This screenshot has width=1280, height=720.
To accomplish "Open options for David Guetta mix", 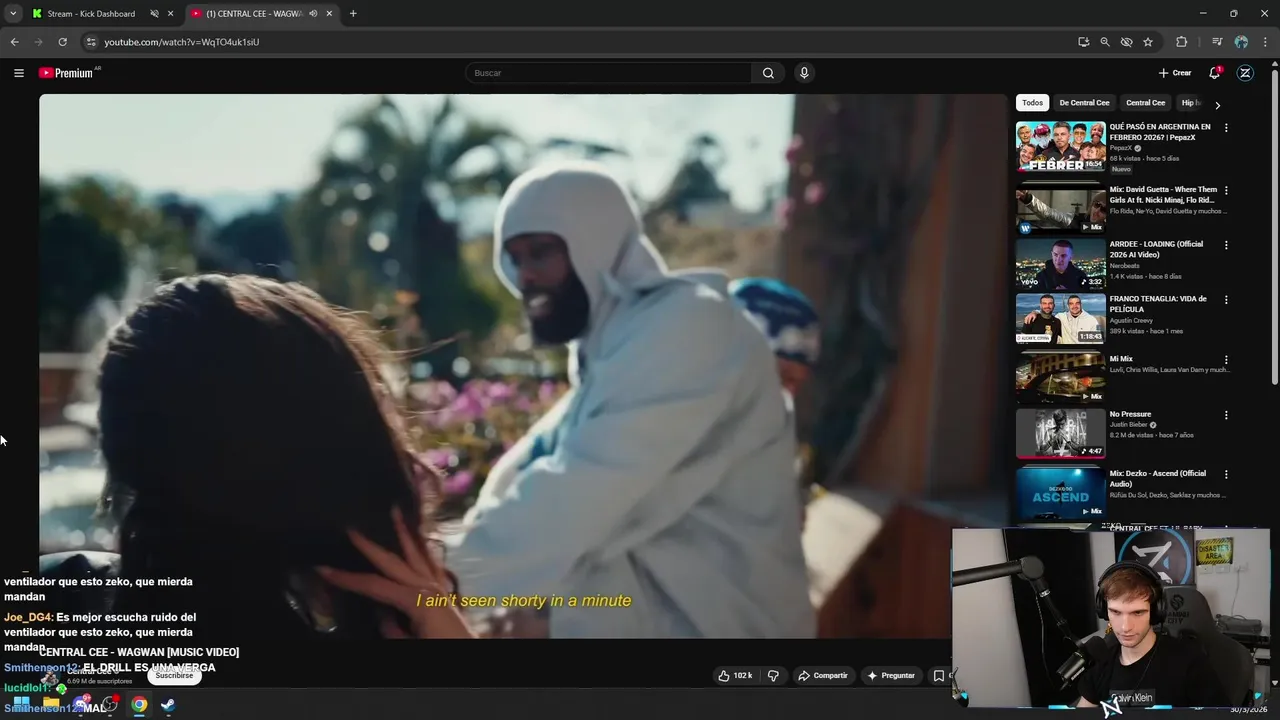I will tap(1226, 190).
